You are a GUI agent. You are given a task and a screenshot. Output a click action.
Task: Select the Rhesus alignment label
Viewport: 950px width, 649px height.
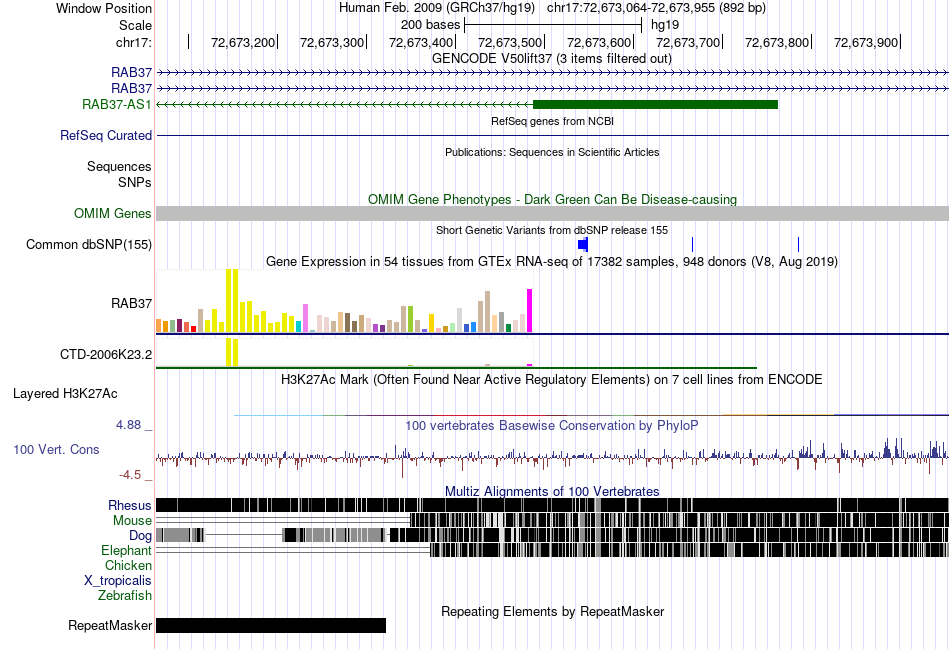point(130,505)
